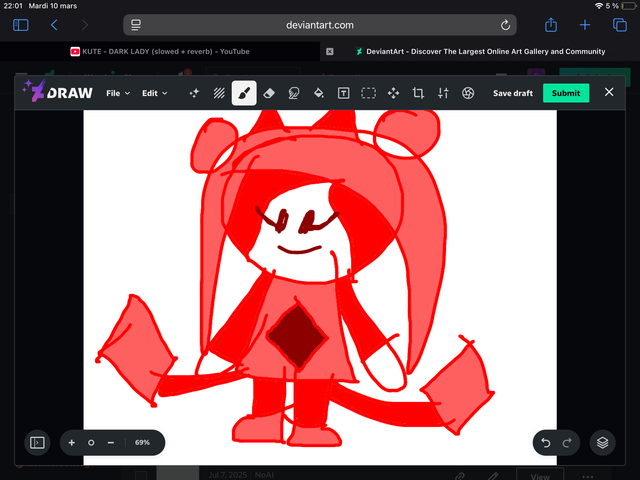Submit the drawing
The height and width of the screenshot is (480, 640).
tap(566, 93)
